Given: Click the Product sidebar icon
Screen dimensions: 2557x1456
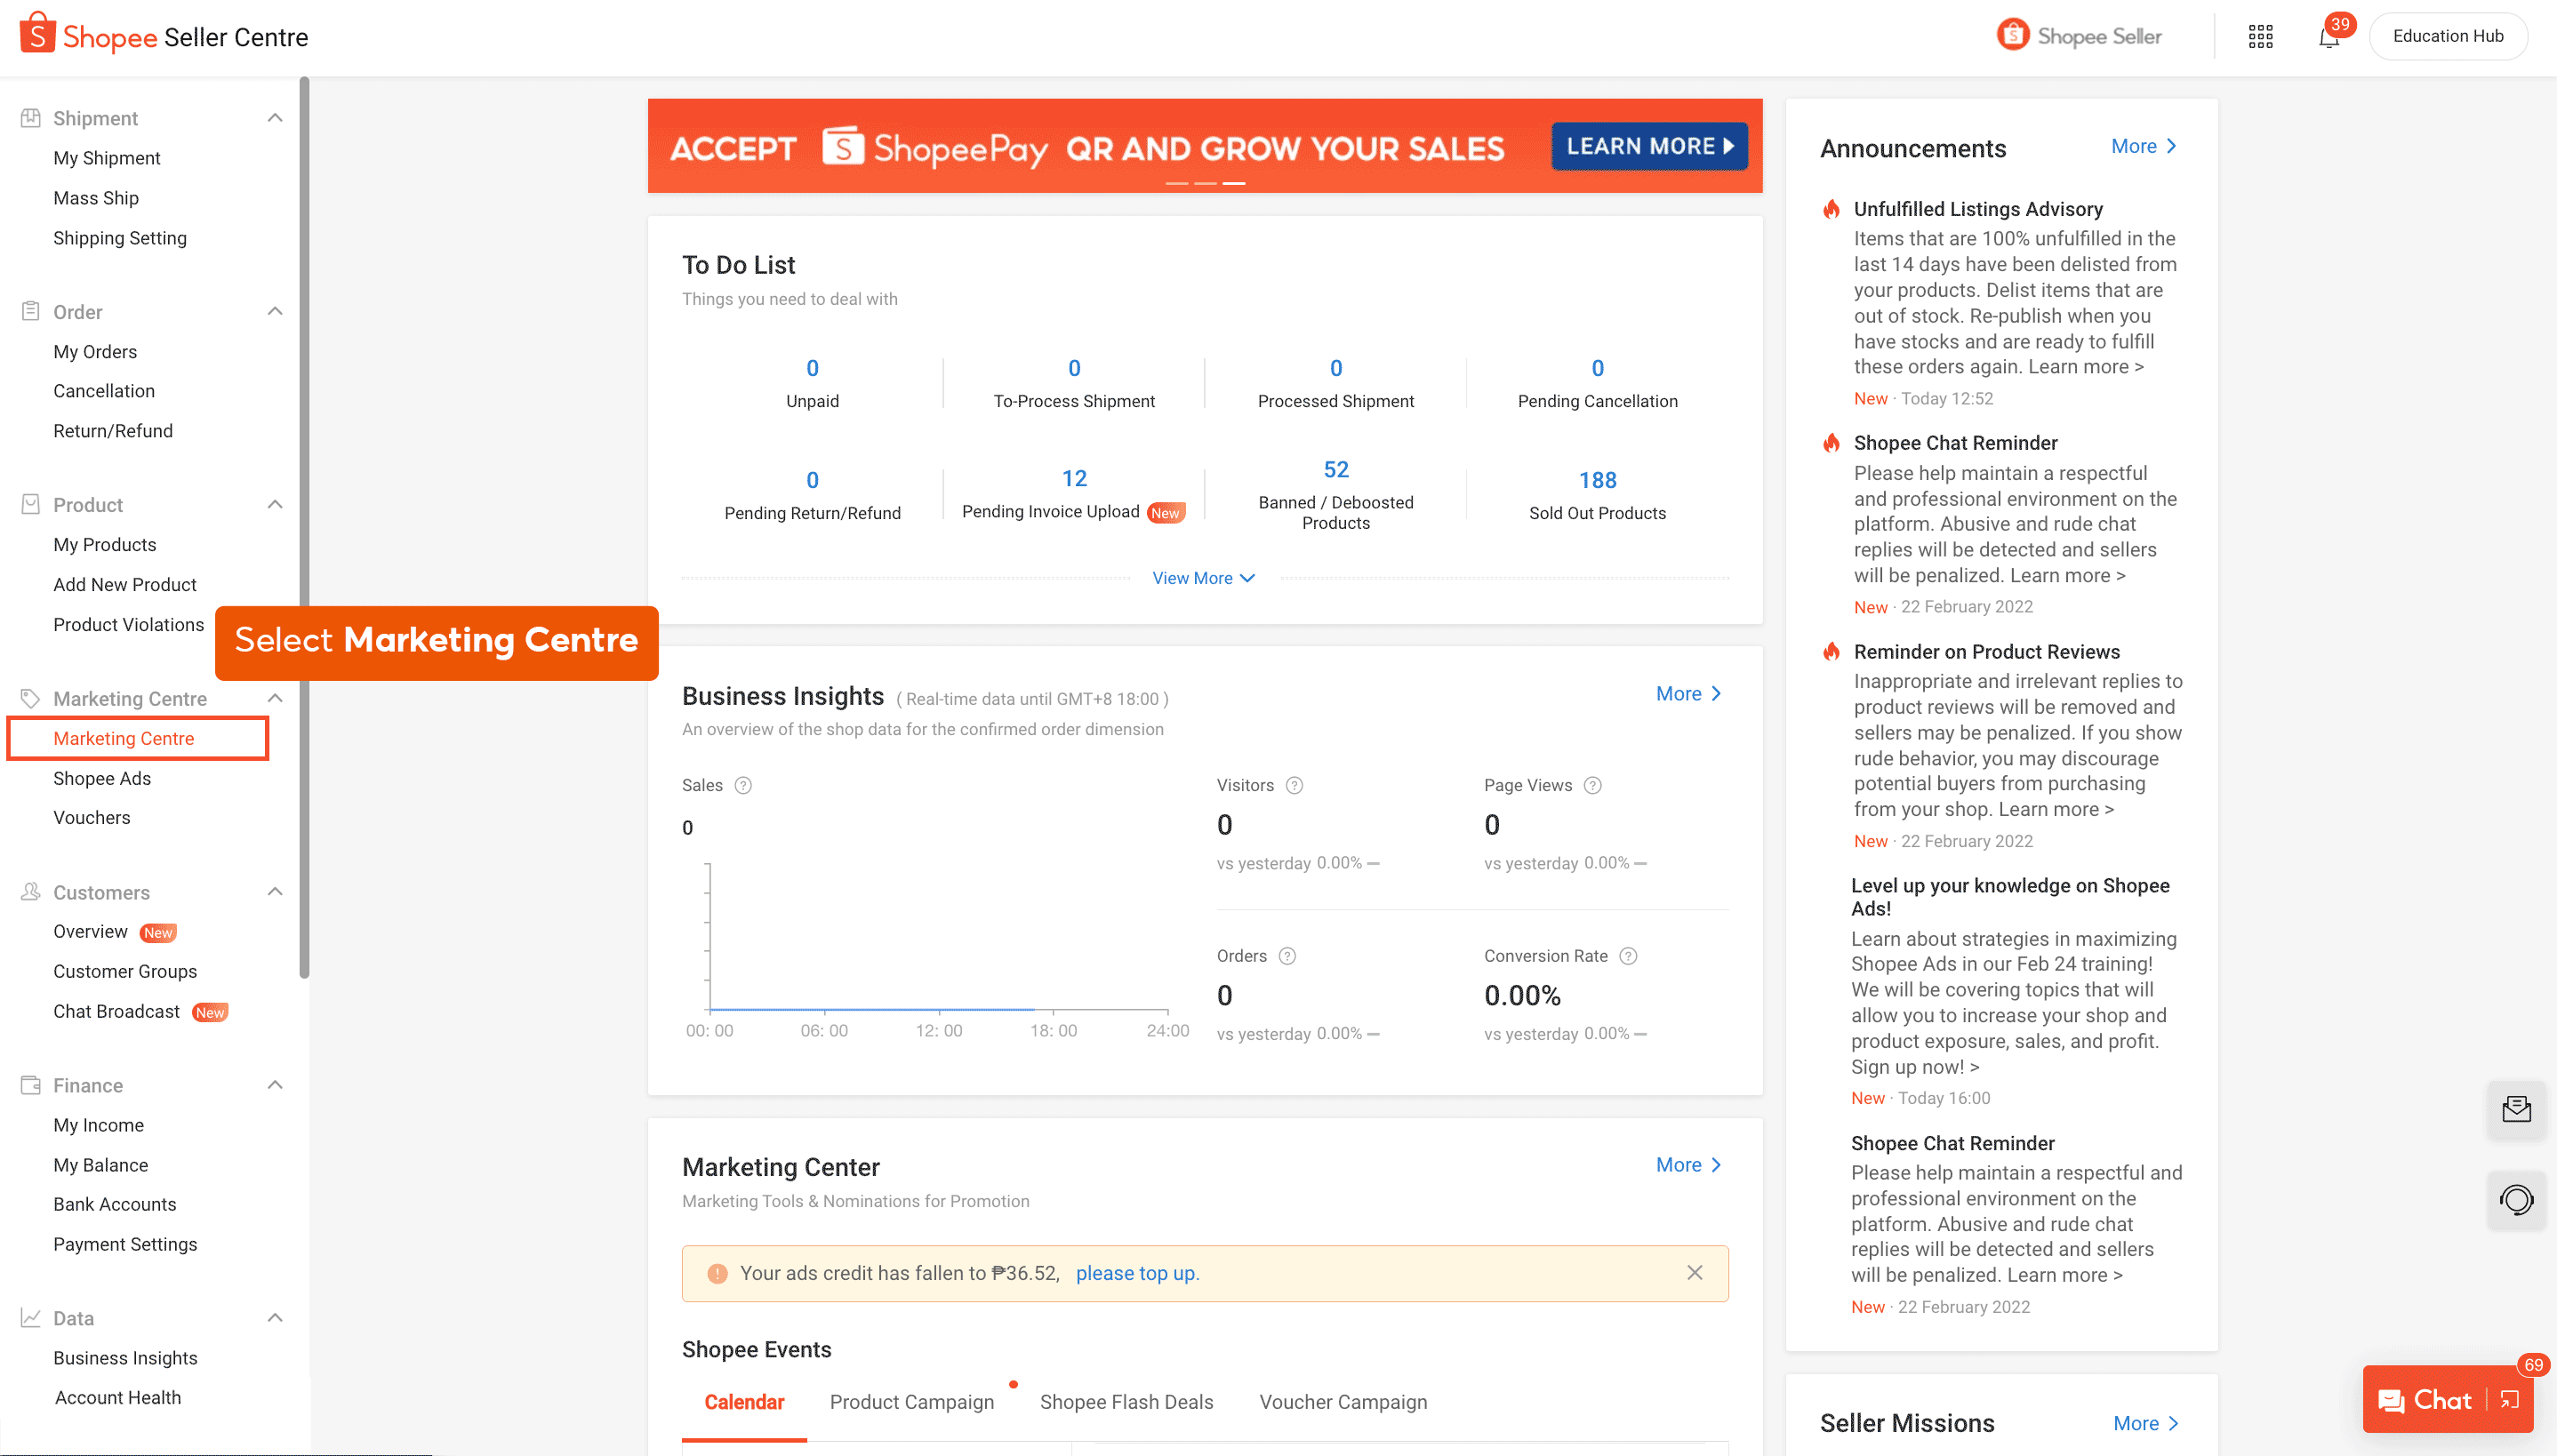Looking at the screenshot, I should (32, 504).
